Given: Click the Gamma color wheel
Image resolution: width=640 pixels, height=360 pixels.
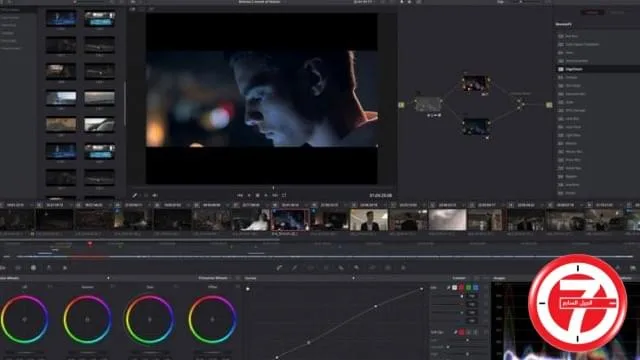Looking at the screenshot, I should click(x=87, y=319).
